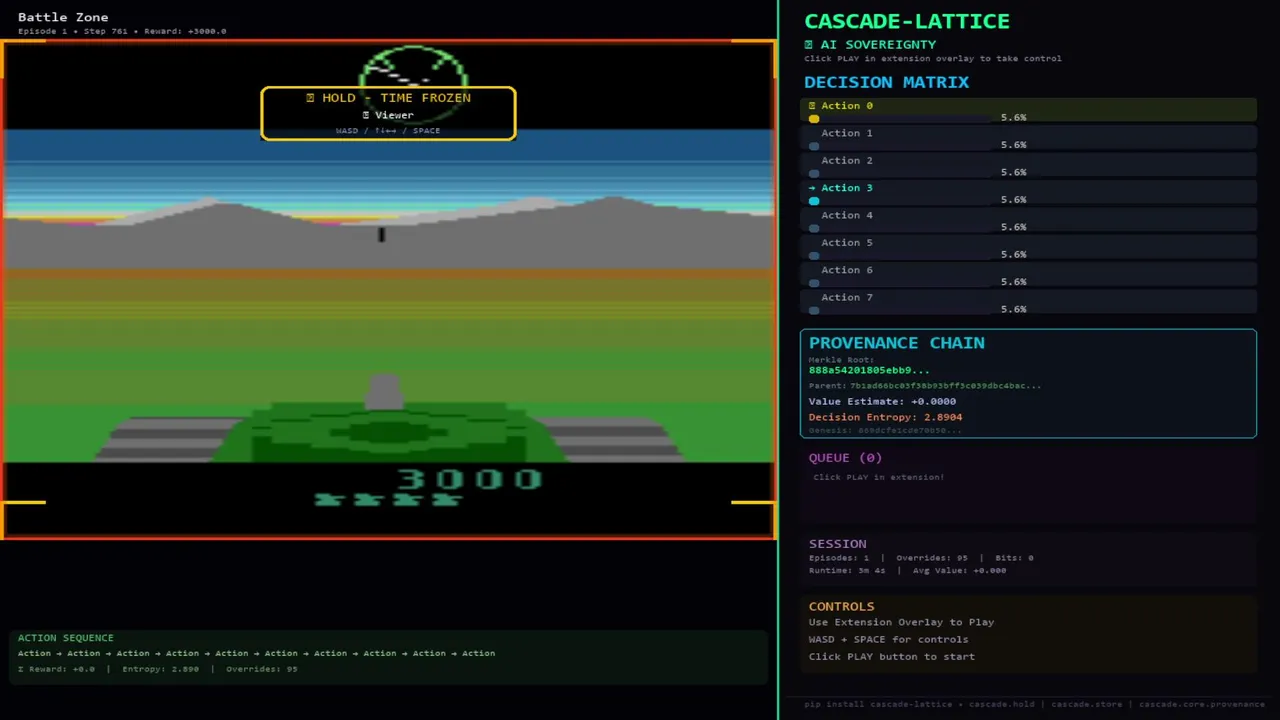Click 'Use Extension Overlay to Play' text
This screenshot has height=720, width=1280.
tap(902, 622)
